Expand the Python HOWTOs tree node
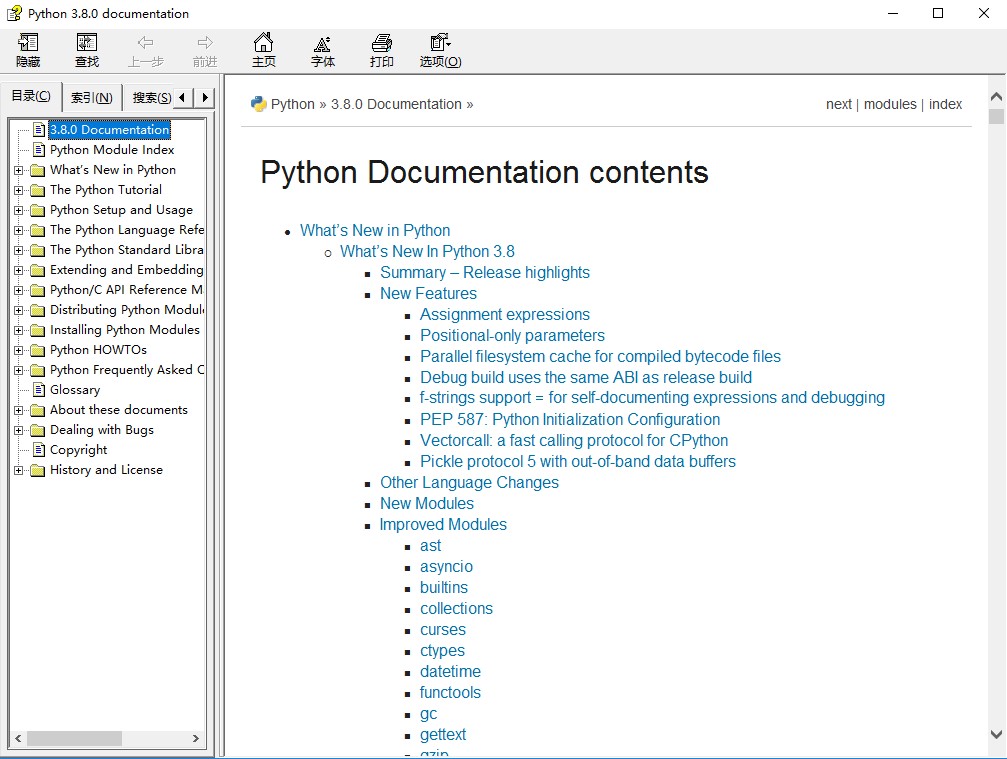 click(x=19, y=350)
